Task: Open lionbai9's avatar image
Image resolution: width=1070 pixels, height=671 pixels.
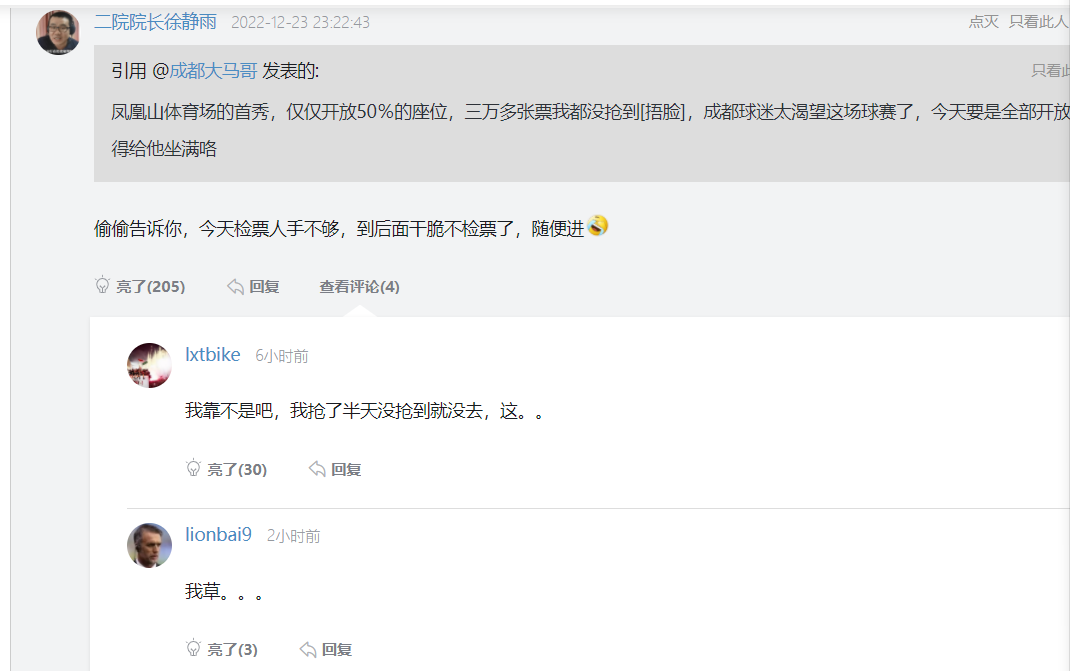Action: pyautogui.click(x=149, y=545)
